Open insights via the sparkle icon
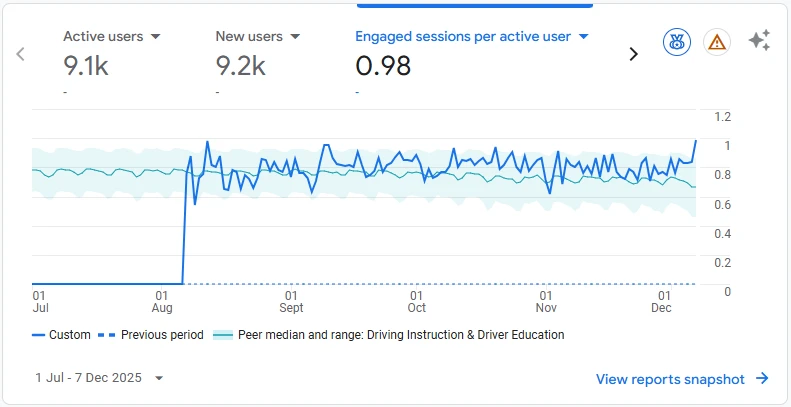This screenshot has width=791, height=407. tap(759, 41)
